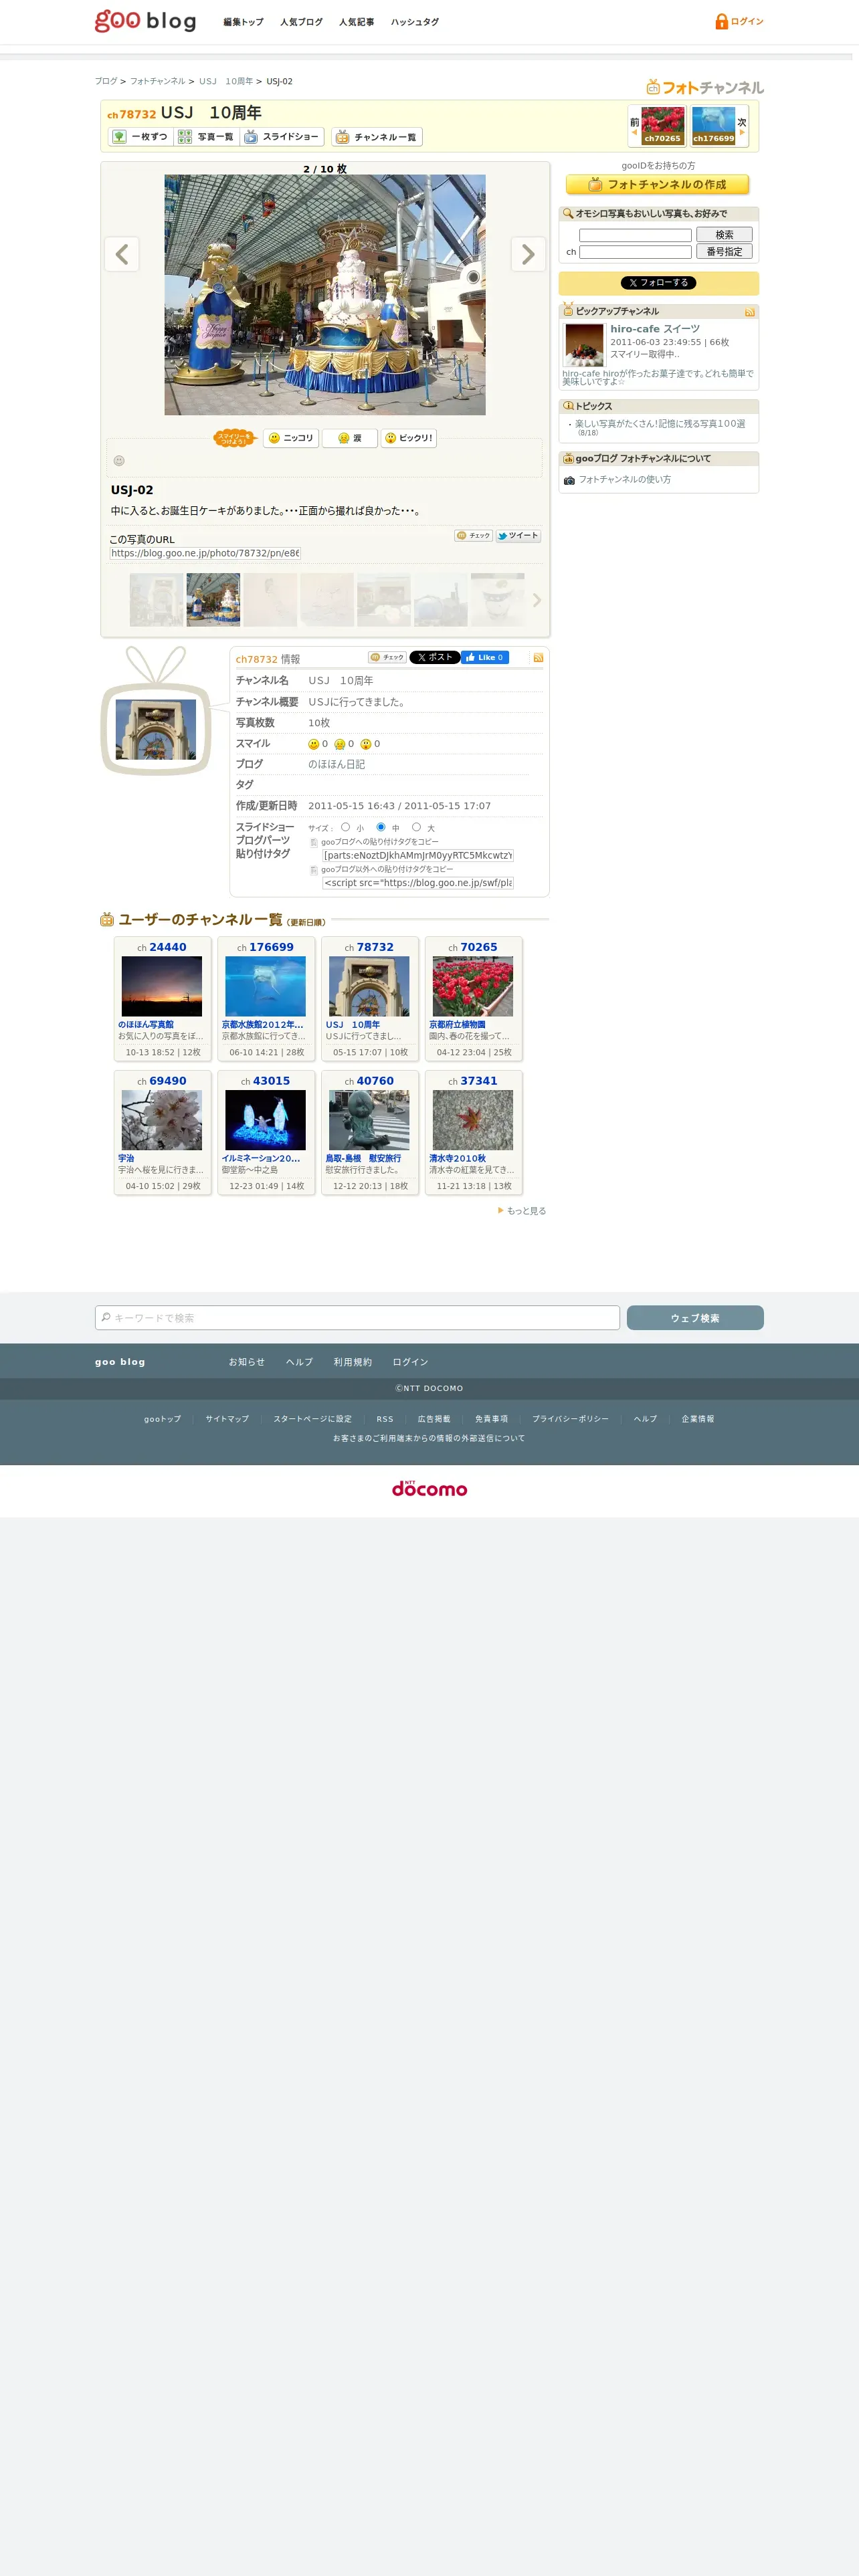Open のほほん日記 blog link

point(336,764)
